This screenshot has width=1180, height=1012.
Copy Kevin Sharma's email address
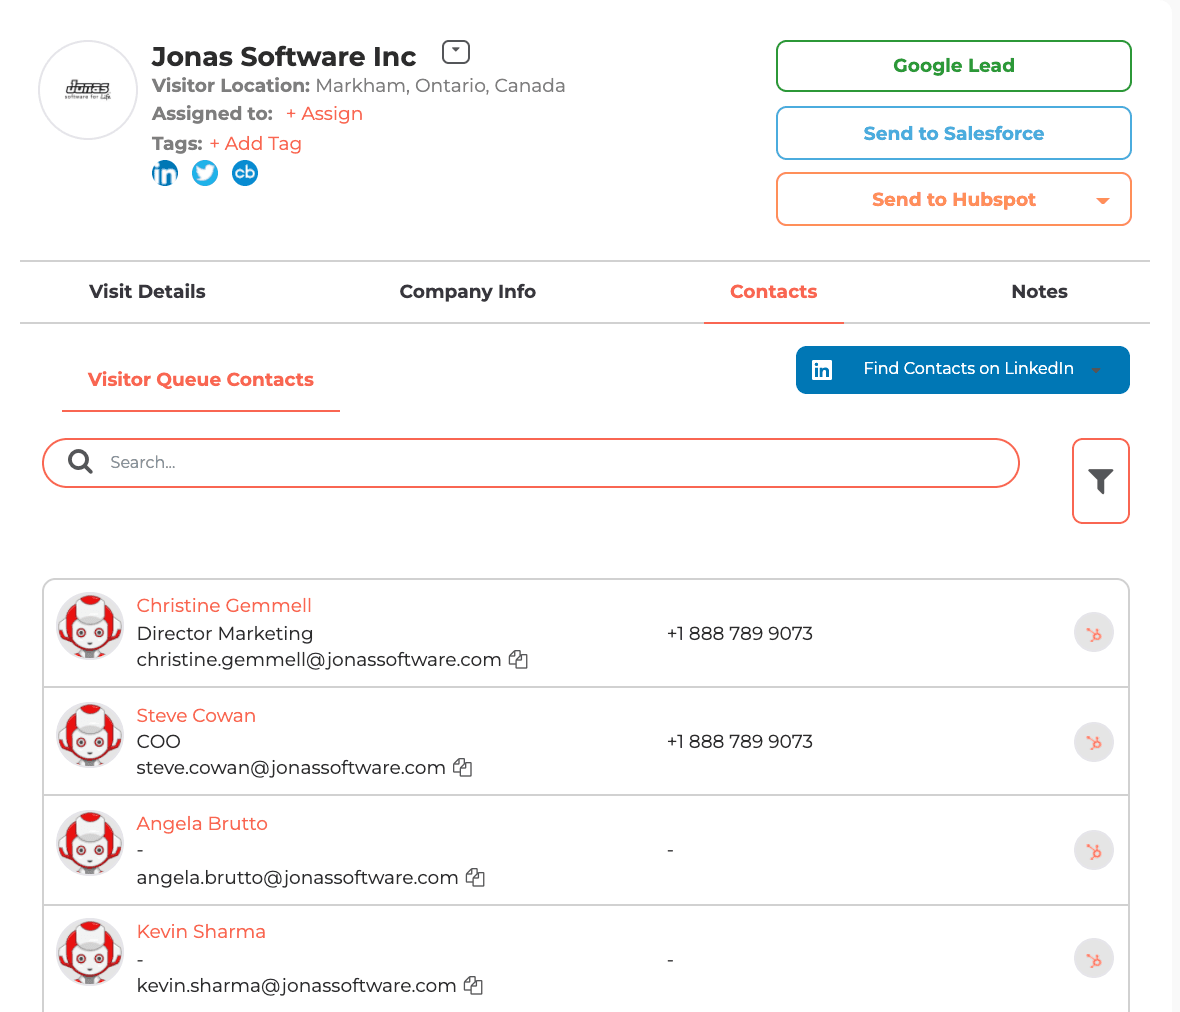point(473,986)
